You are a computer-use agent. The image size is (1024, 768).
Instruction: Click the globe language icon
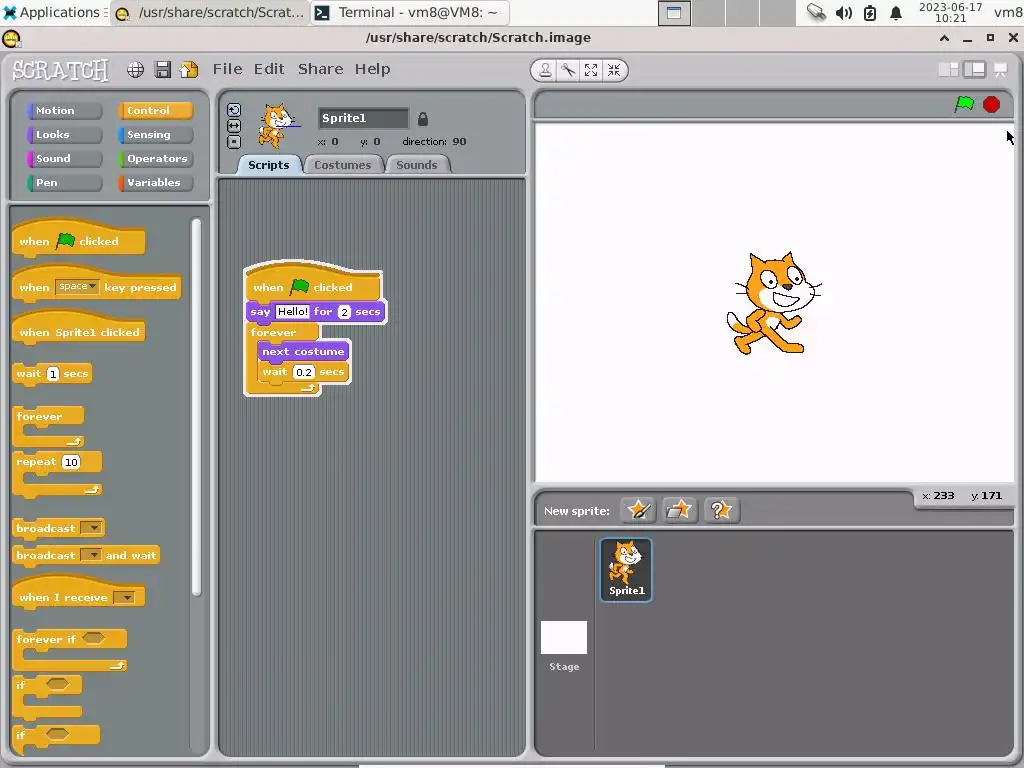coord(135,69)
